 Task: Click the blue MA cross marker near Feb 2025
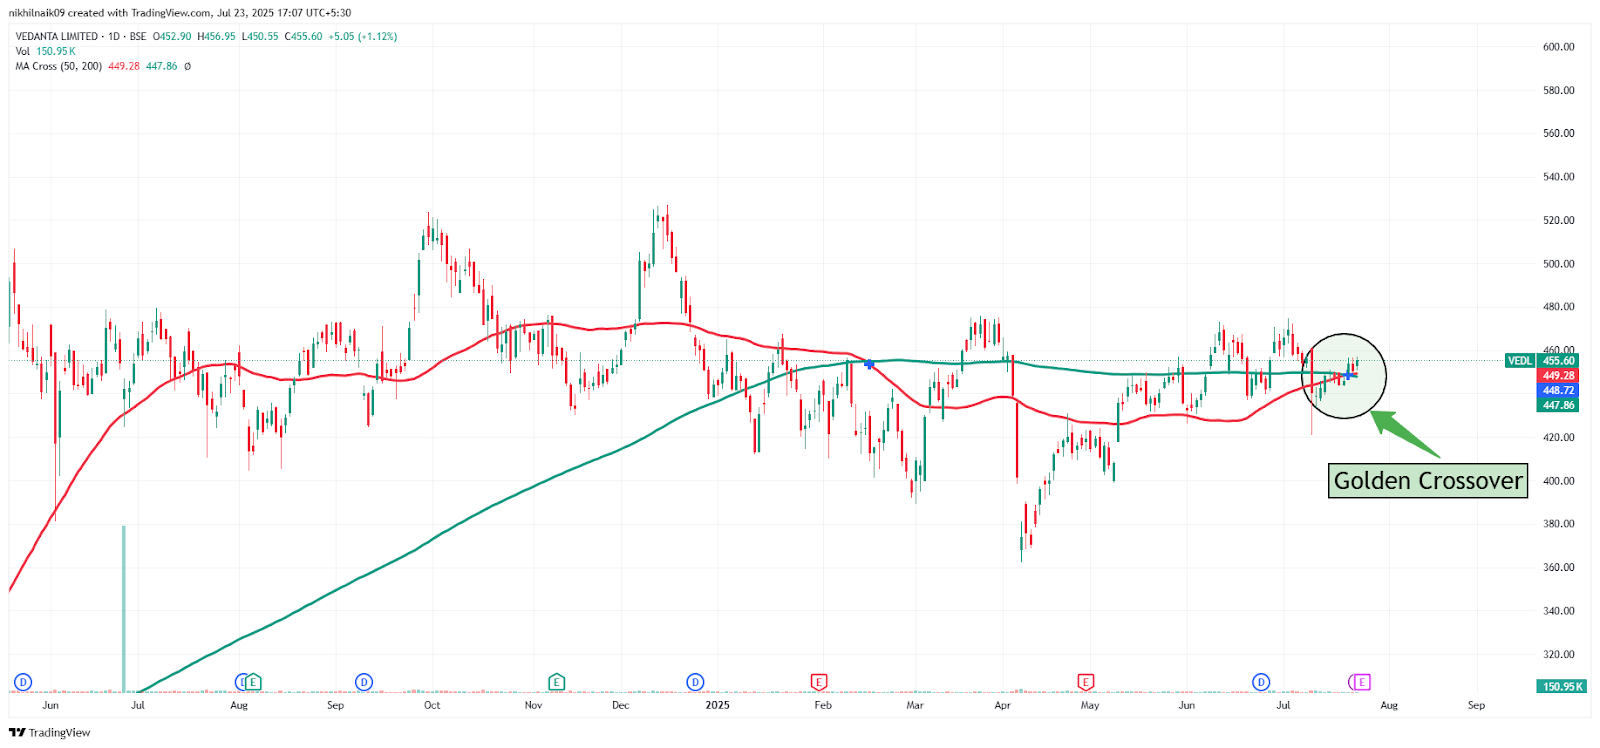click(869, 364)
